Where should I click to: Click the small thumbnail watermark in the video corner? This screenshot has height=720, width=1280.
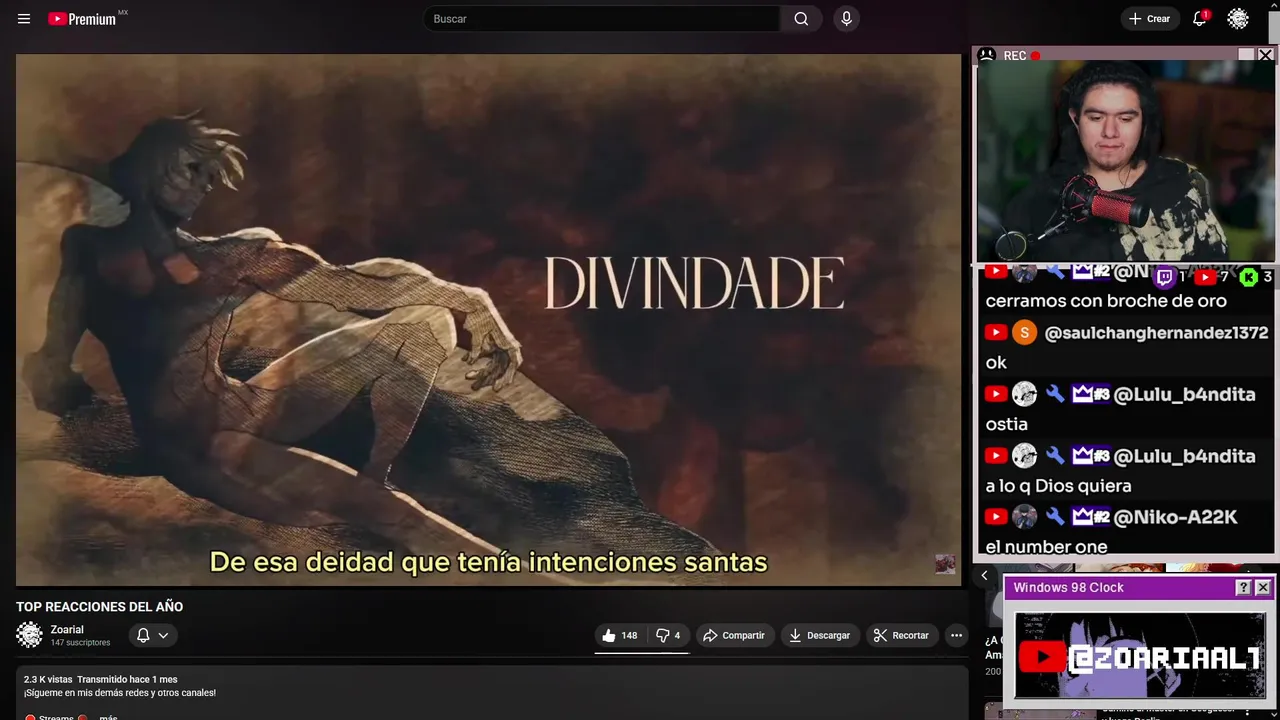[x=945, y=565]
